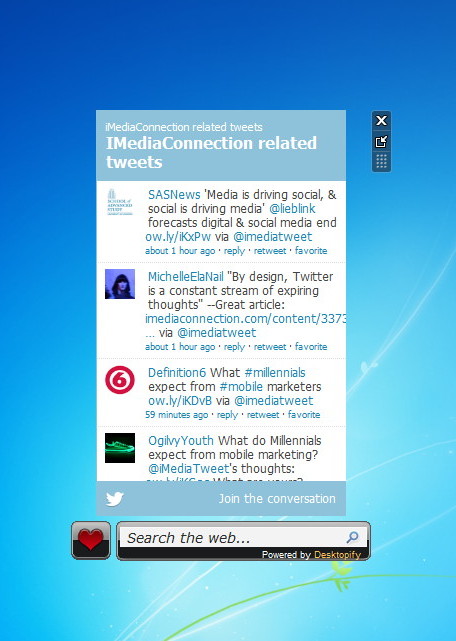Click favorite under SASNews tweet

311,251
